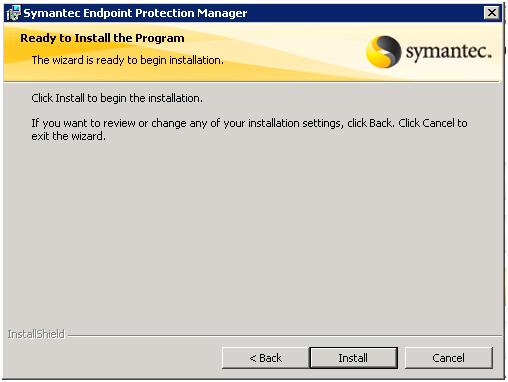Click the InstallShield label
The height and width of the screenshot is (382, 508).
pyautogui.click(x=36, y=334)
